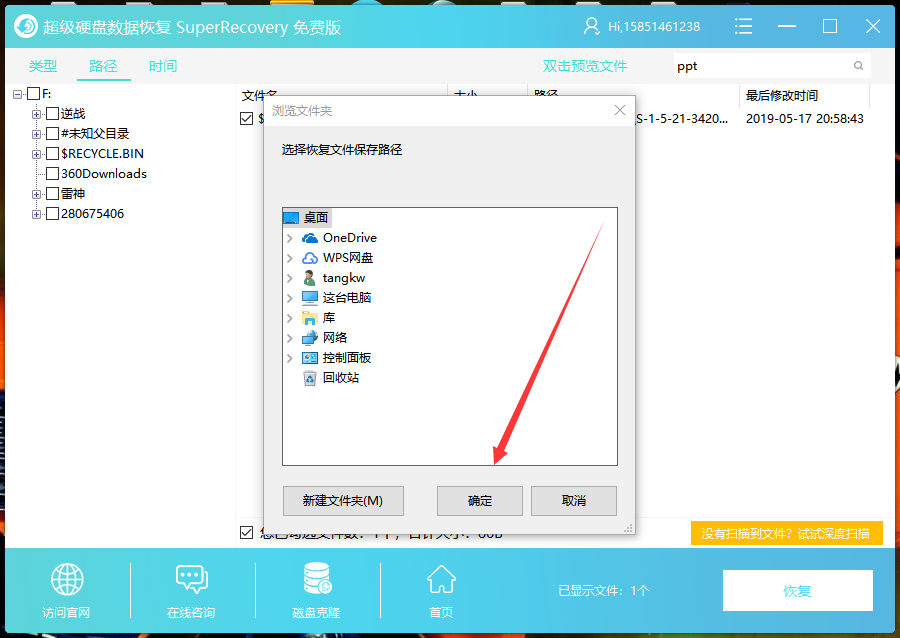Select the OneDrive cloud icon
This screenshot has width=900, height=638.
click(x=310, y=238)
